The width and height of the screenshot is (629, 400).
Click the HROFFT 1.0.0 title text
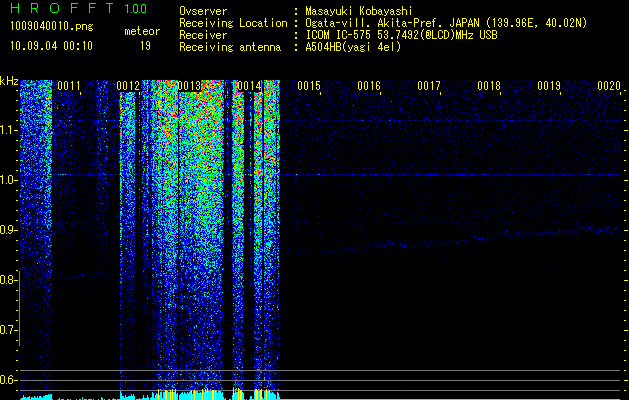[78, 8]
